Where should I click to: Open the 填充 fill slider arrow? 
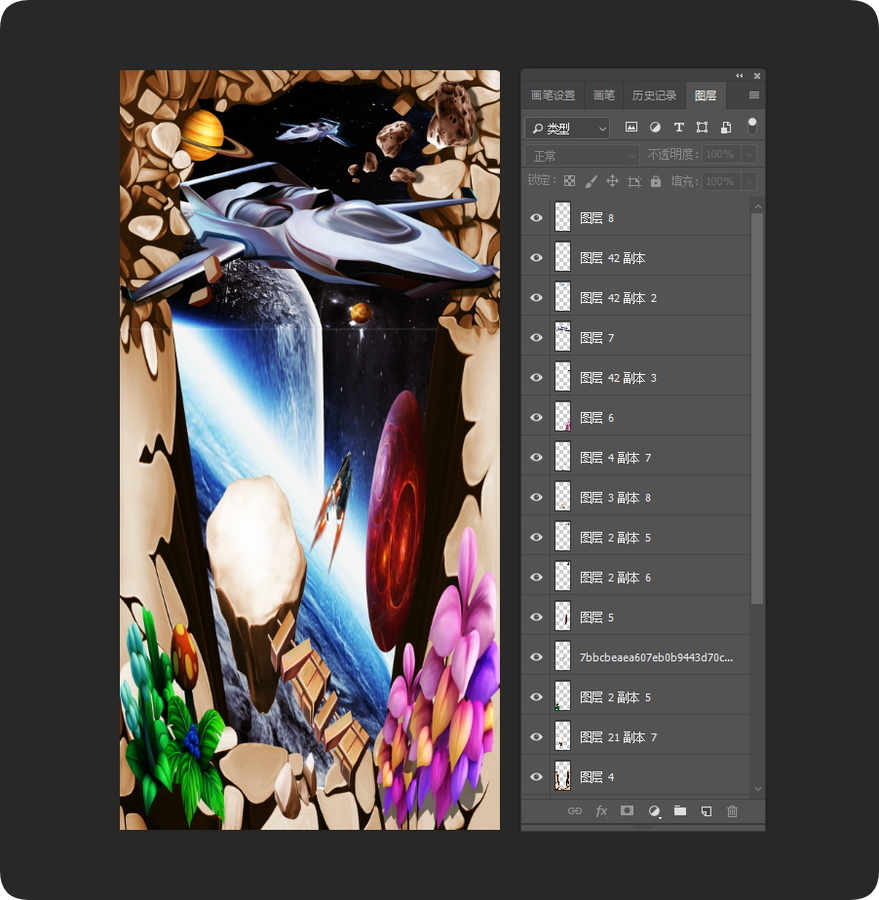[749, 181]
